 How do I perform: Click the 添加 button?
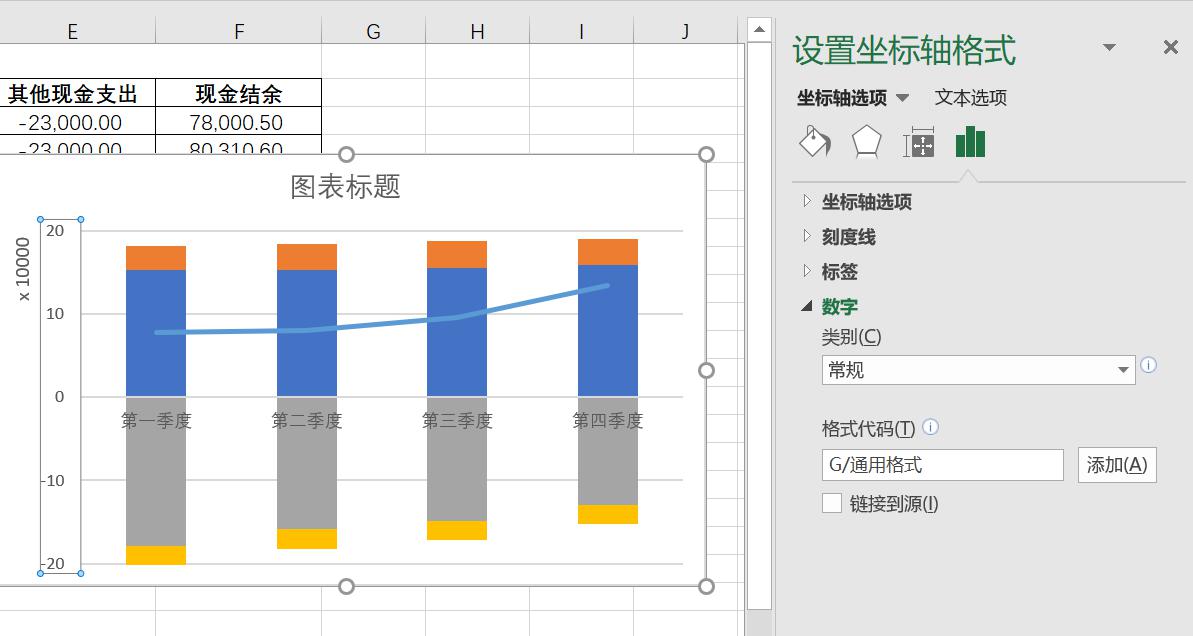coord(1117,465)
